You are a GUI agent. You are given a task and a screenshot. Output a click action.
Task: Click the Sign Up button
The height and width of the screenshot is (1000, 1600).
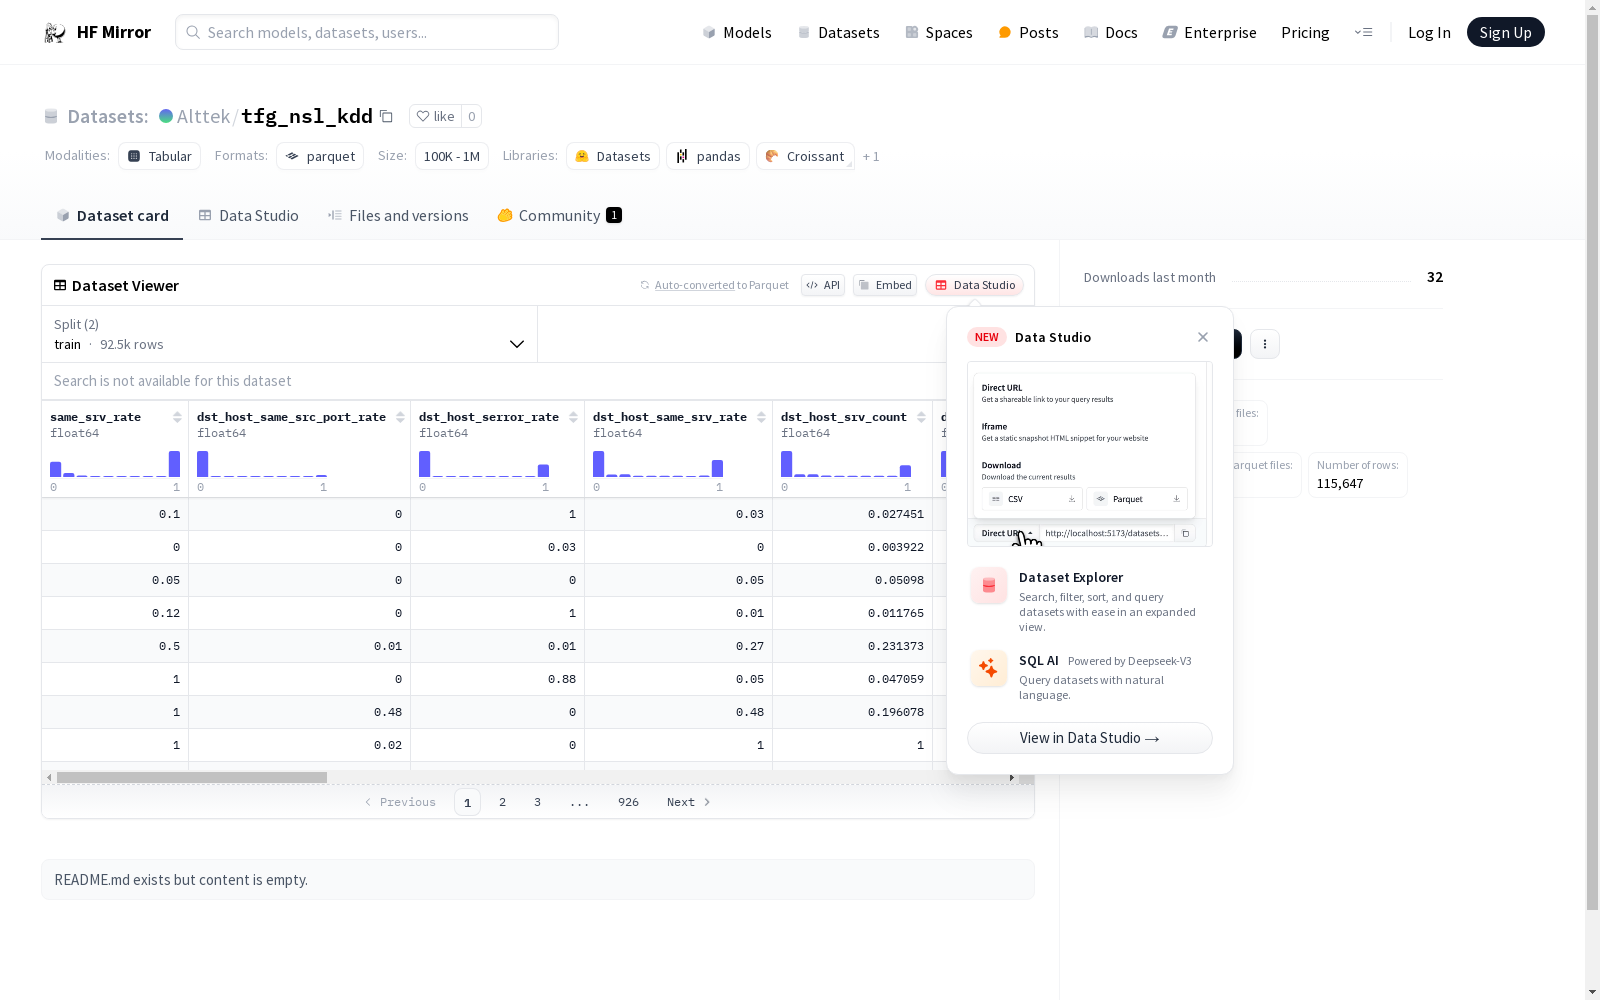tap(1505, 32)
